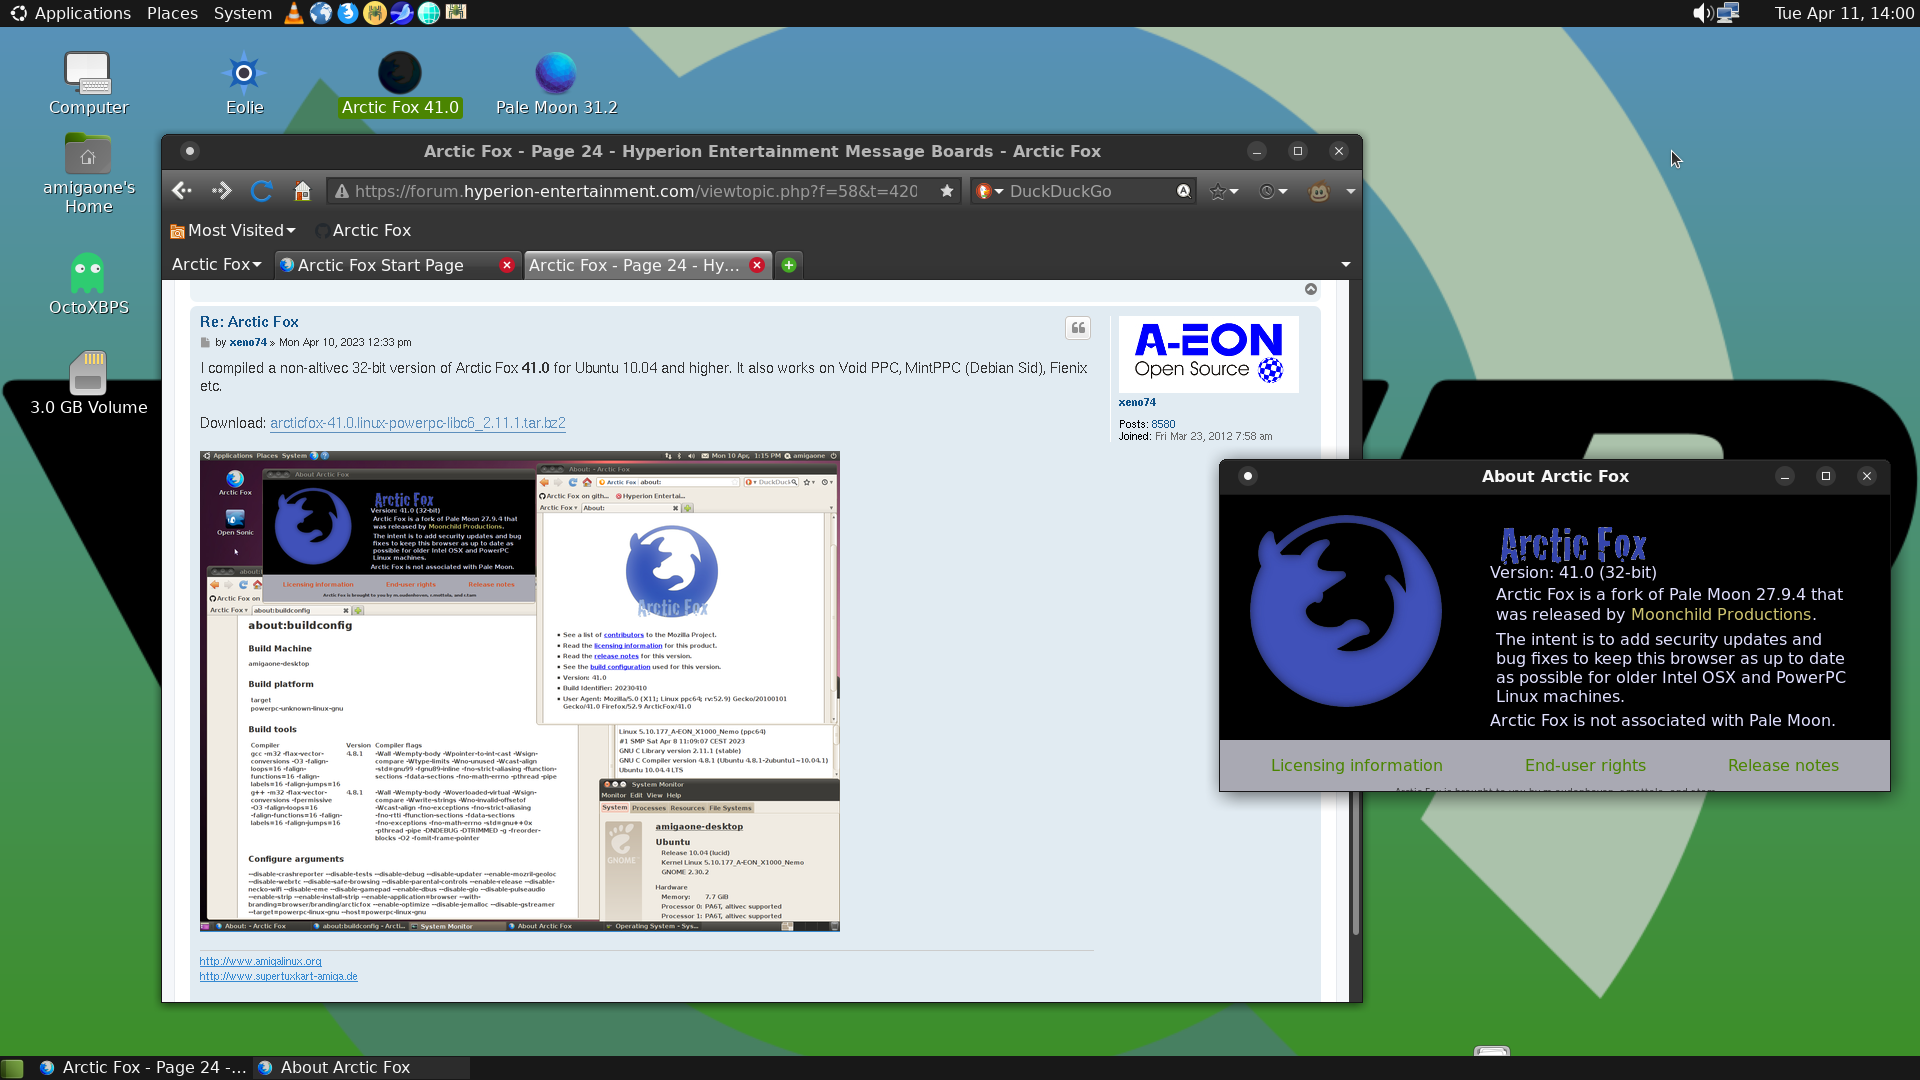Open the System menu in top panel
The width and height of the screenshot is (1920, 1080).
pyautogui.click(x=242, y=13)
